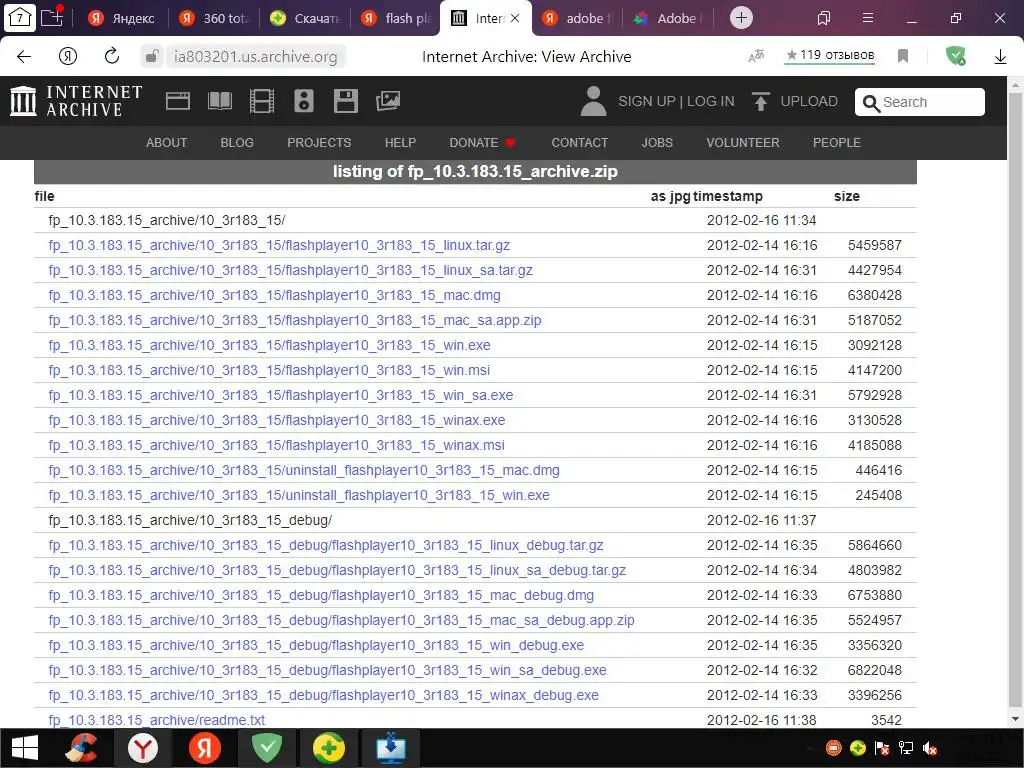Download flashplayer10_3r183_15_winax.msi
The image size is (1024, 768).
click(x=276, y=445)
